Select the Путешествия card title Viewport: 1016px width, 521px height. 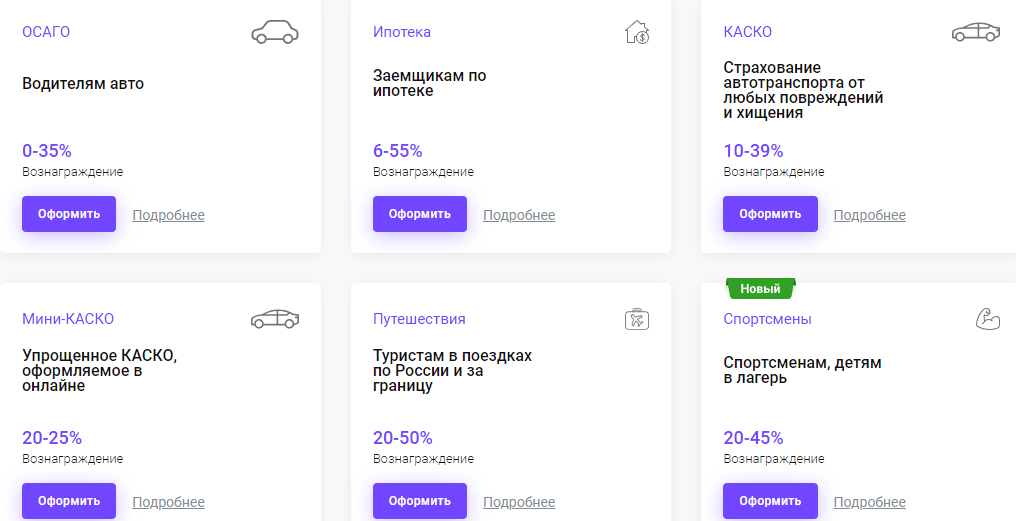(x=419, y=319)
